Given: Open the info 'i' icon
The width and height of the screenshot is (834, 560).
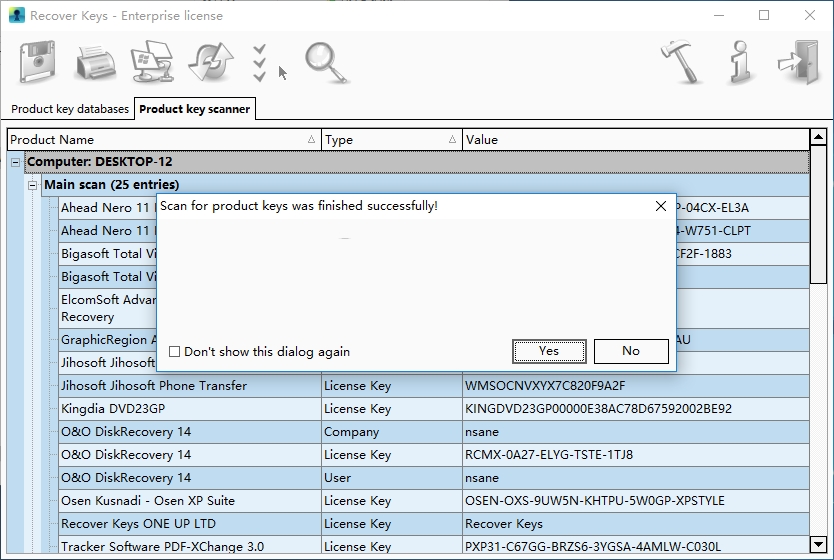Looking at the screenshot, I should tap(741, 63).
